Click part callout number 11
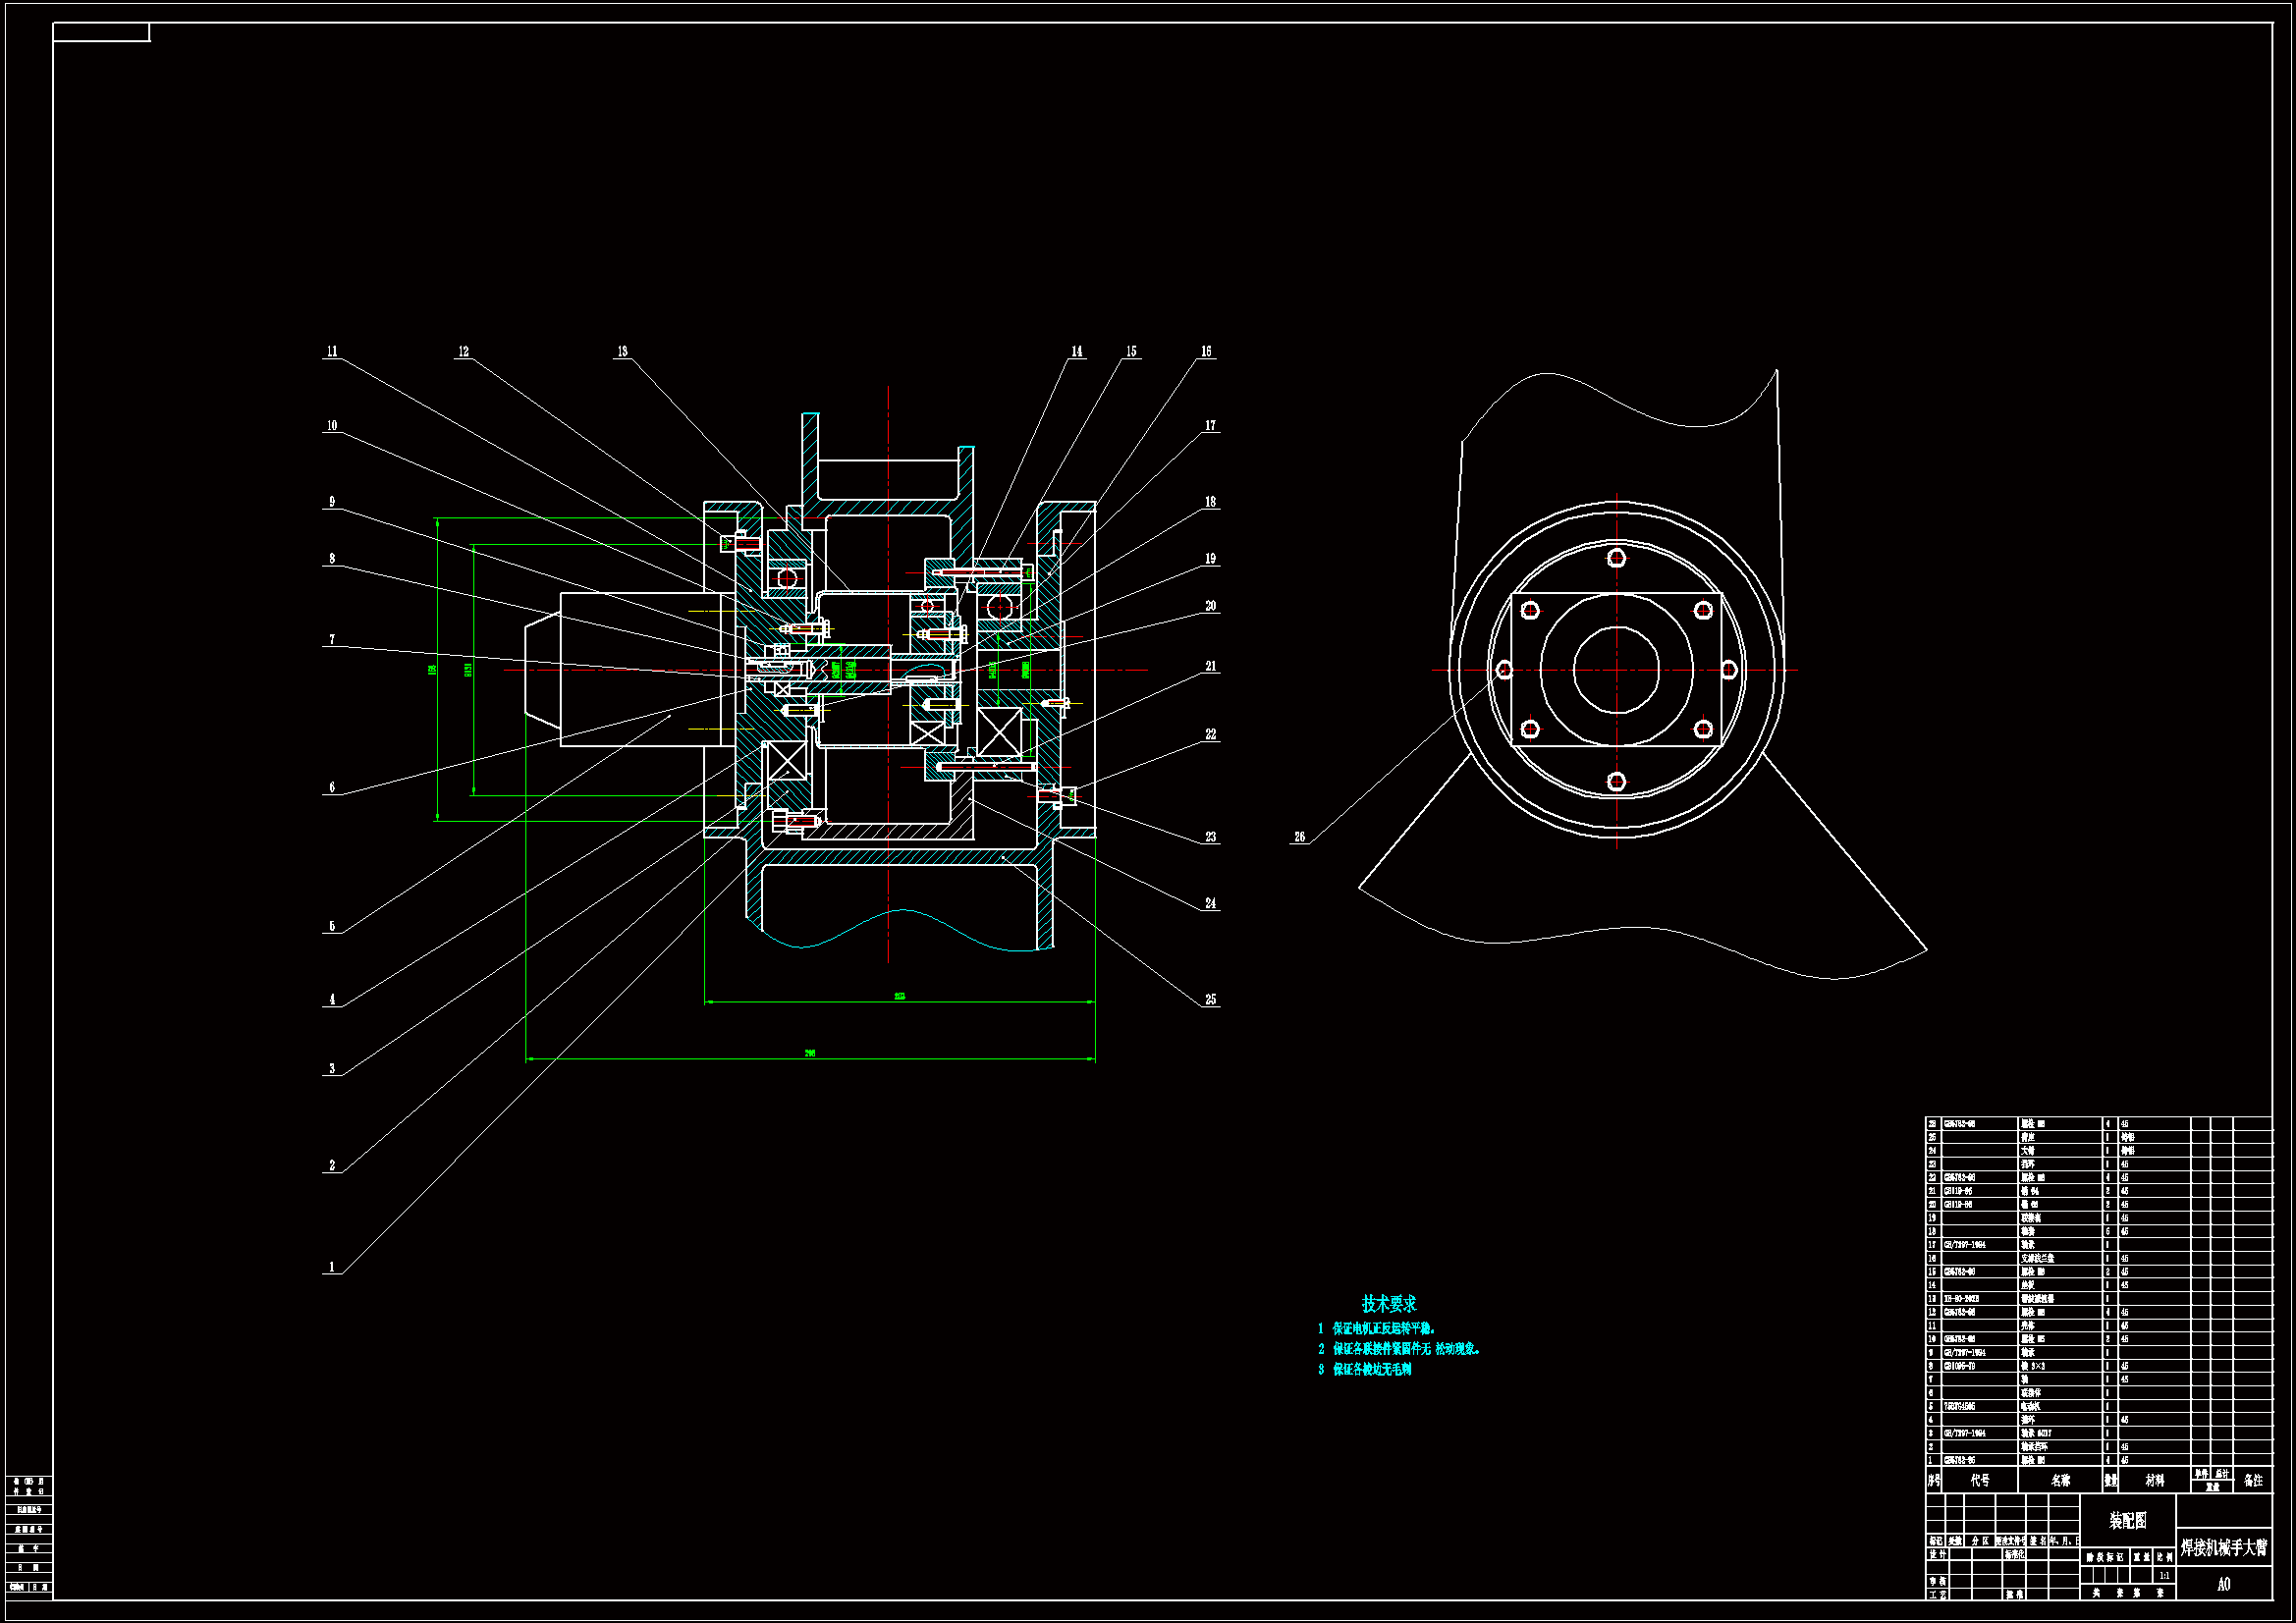The height and width of the screenshot is (1623, 2296). point(332,352)
